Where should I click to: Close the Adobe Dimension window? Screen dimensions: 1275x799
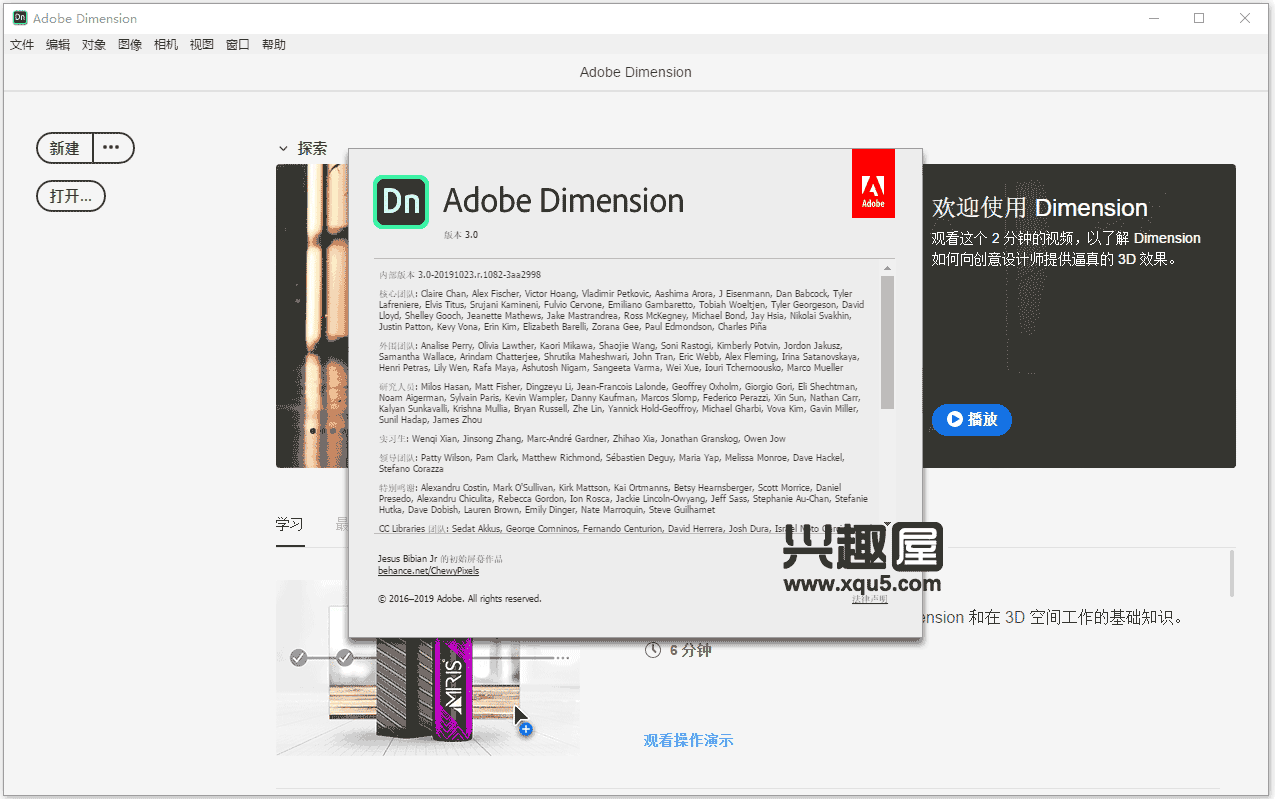pyautogui.click(x=1245, y=18)
